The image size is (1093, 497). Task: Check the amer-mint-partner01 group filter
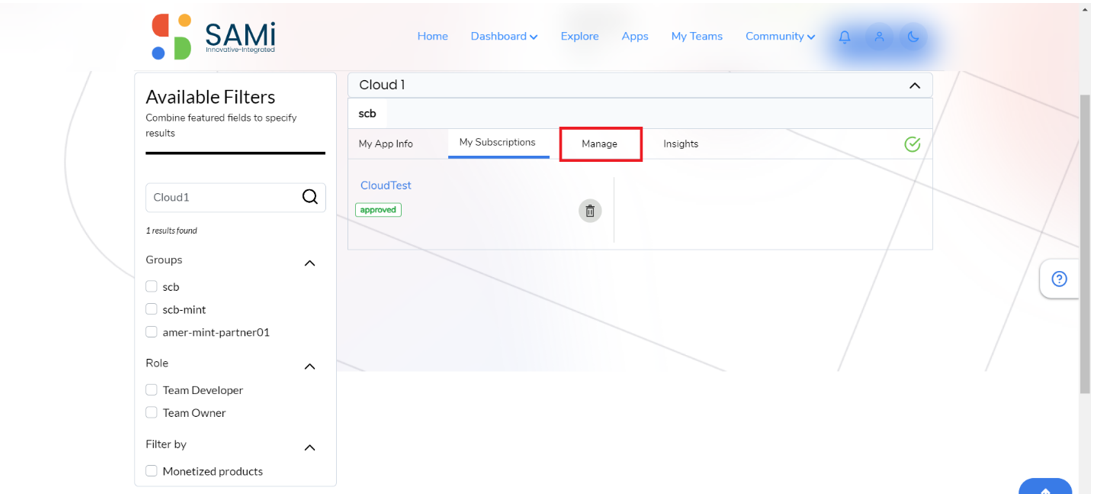(151, 332)
